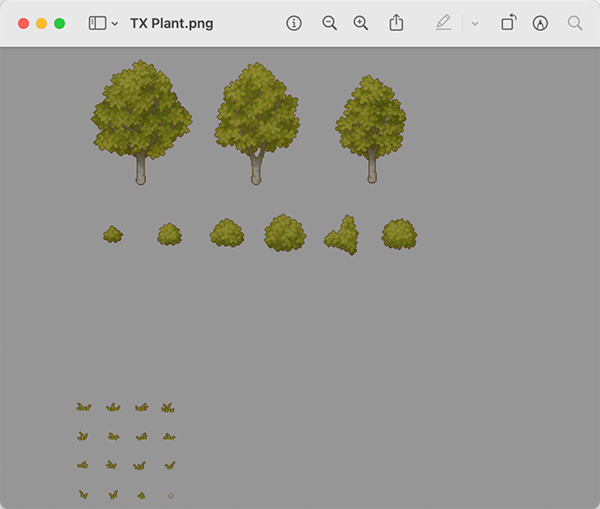Show the Markup toolbar
This screenshot has width=600, height=509.
click(540, 23)
